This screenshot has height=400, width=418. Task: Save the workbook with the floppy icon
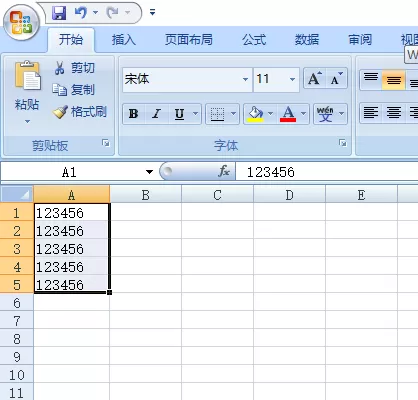click(59, 13)
